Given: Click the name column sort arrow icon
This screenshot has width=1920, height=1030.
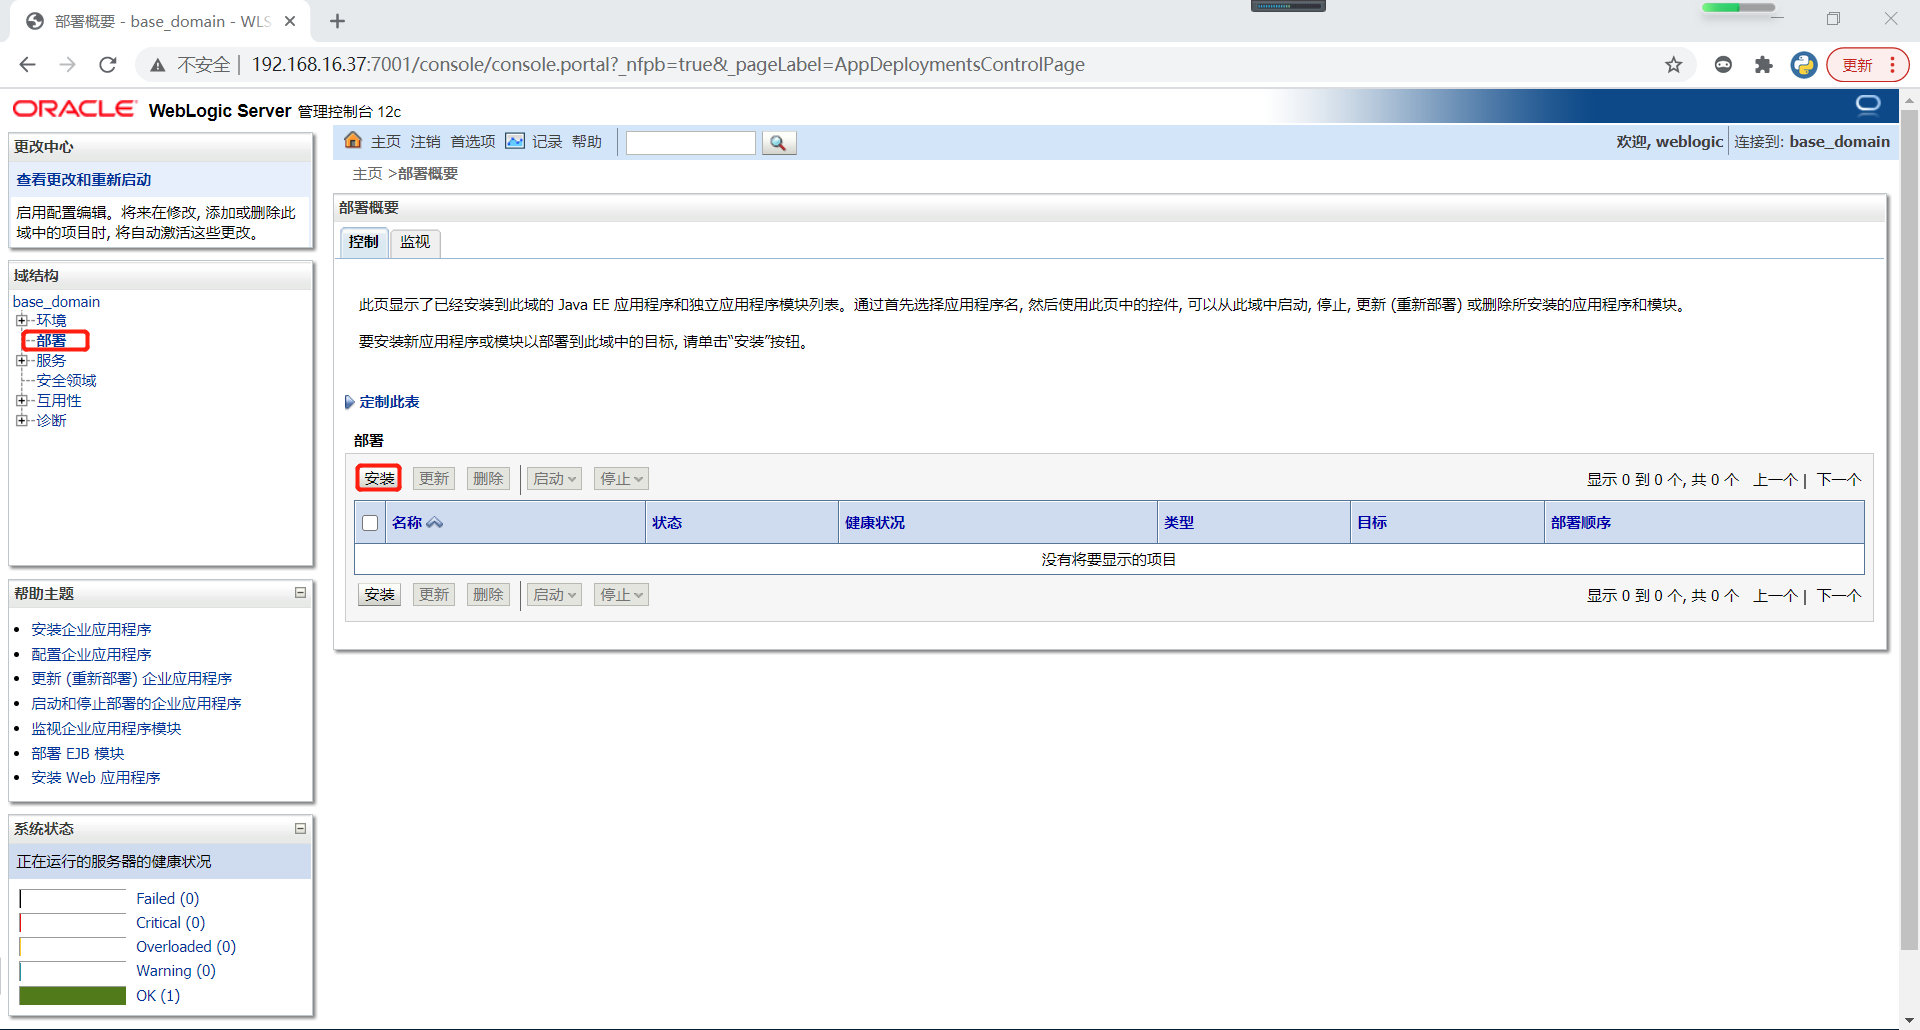Looking at the screenshot, I should [435, 523].
